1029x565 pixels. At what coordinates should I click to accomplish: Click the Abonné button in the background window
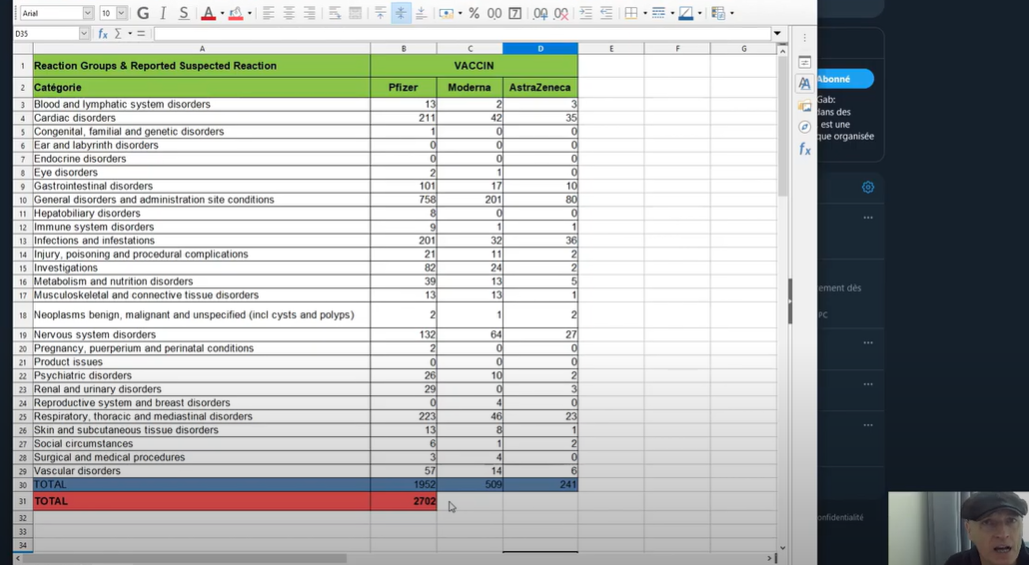(x=845, y=79)
